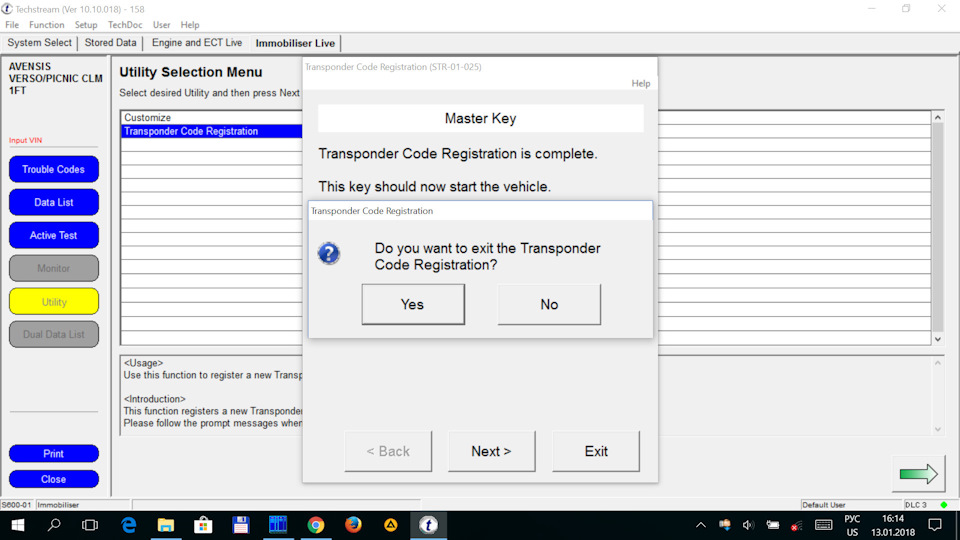This screenshot has height=540, width=960.
Task: Confirm exit by clicking Yes
Action: pyautogui.click(x=413, y=304)
